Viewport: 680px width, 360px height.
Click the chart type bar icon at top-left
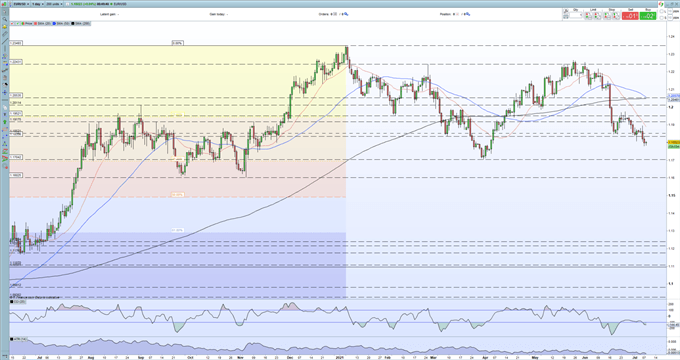[x=3, y=4]
